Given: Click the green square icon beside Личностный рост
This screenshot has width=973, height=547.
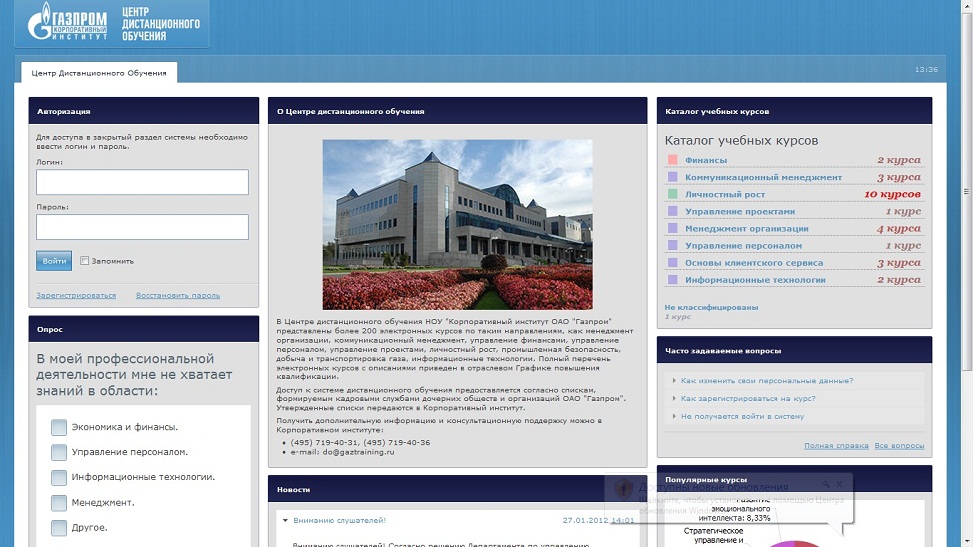Looking at the screenshot, I should pos(673,194).
